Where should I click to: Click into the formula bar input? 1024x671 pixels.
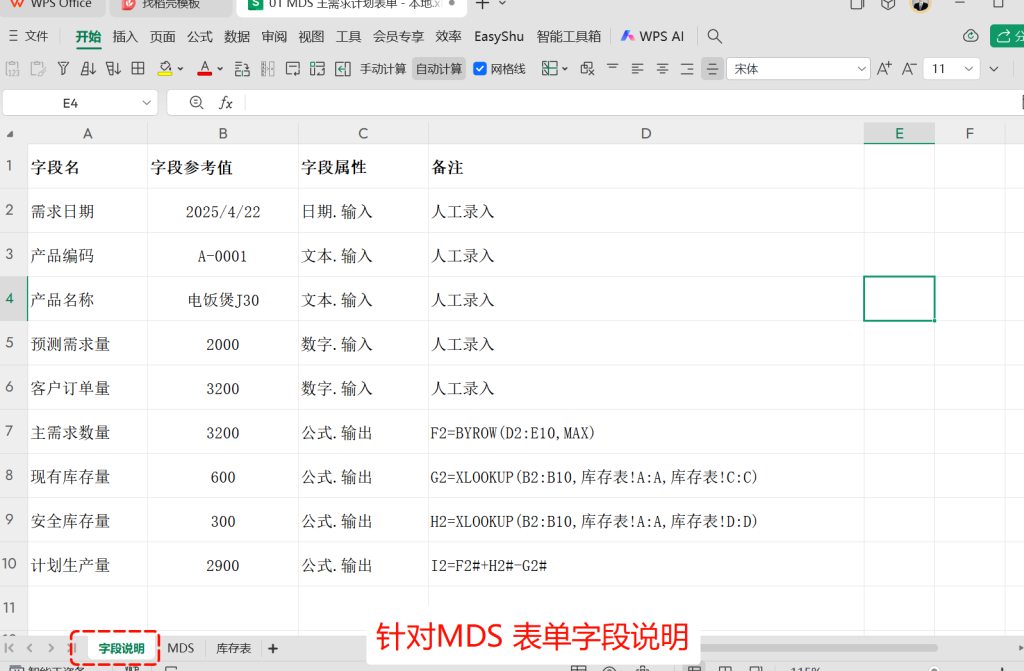point(630,103)
